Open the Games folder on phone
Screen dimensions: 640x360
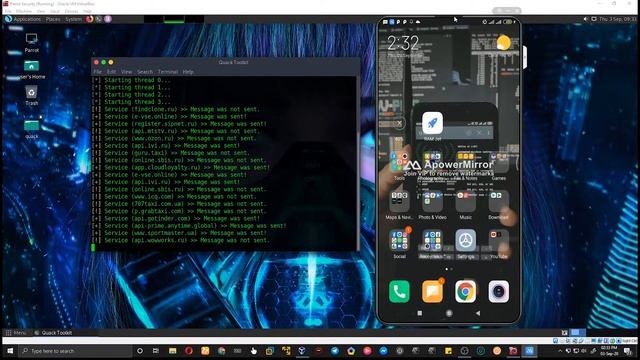[x=498, y=162]
